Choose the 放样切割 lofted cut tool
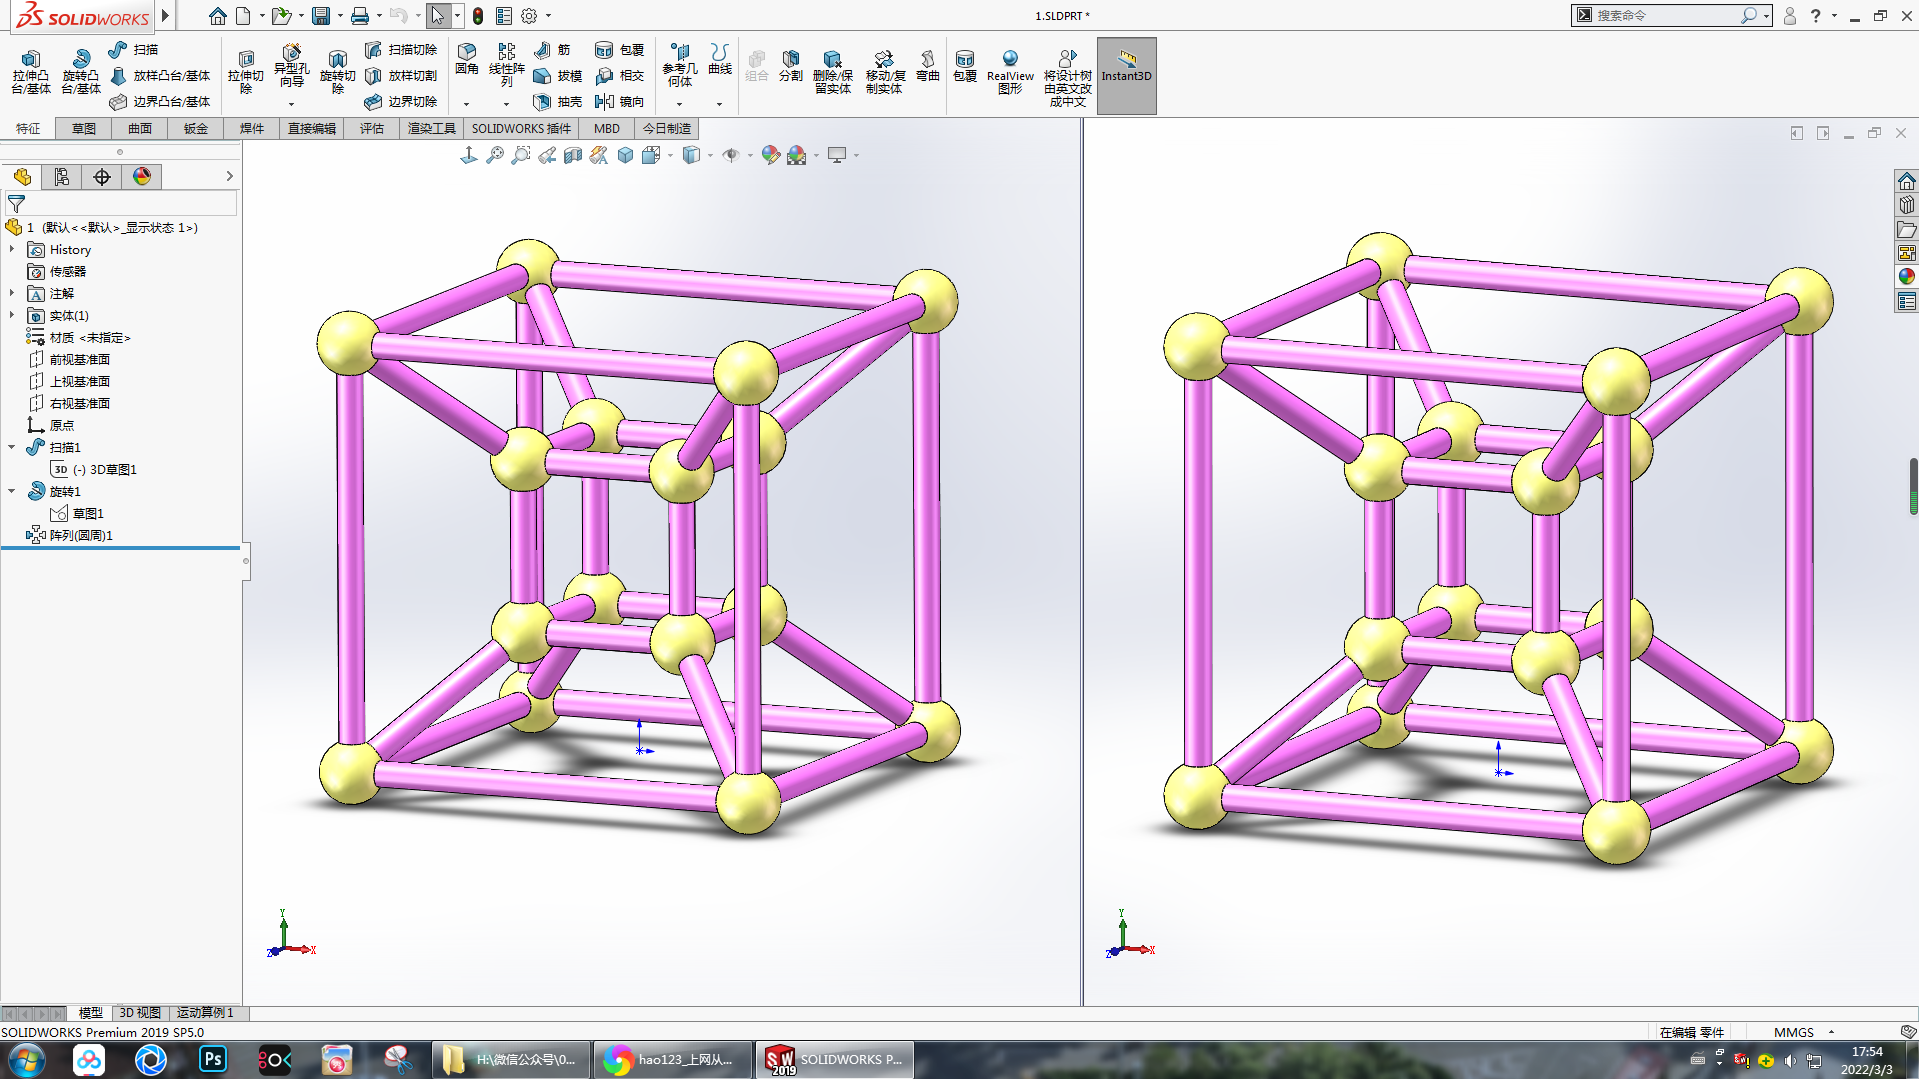 click(x=401, y=75)
